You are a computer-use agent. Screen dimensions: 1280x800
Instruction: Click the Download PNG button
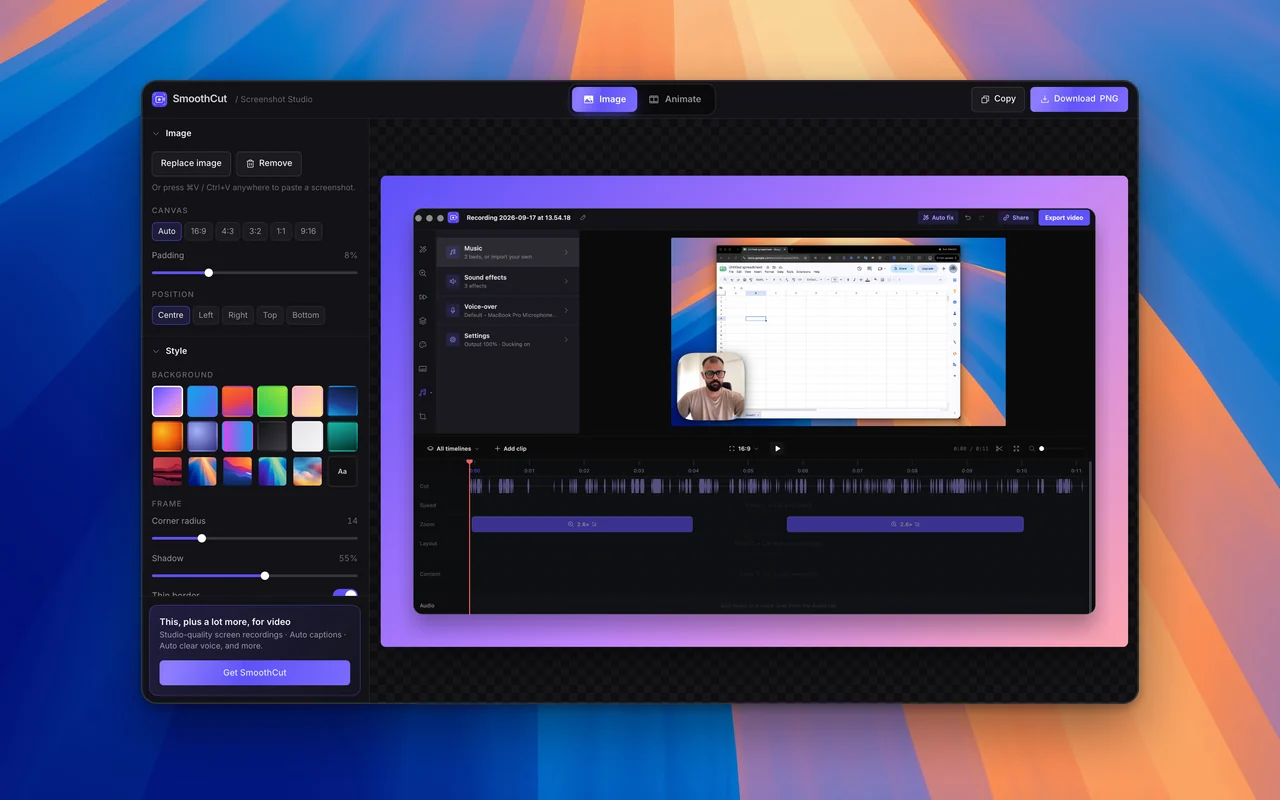coord(1079,99)
